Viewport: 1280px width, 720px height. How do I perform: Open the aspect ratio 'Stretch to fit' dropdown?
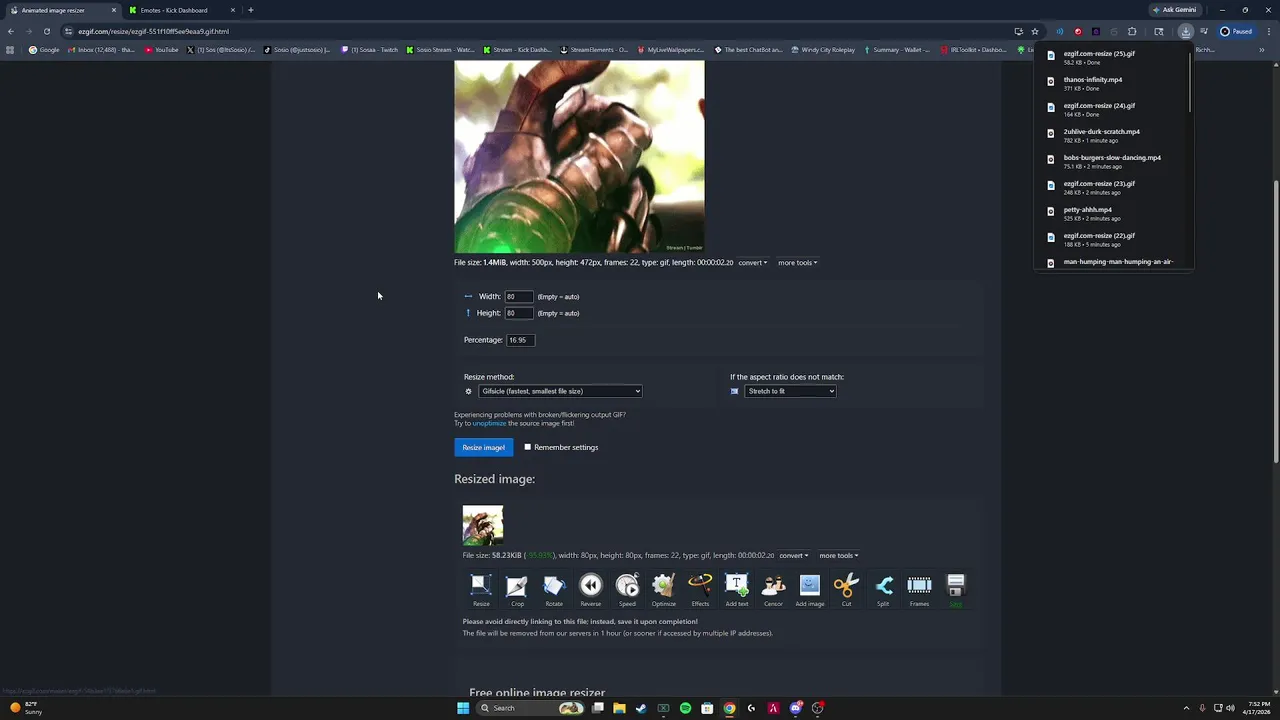point(790,391)
